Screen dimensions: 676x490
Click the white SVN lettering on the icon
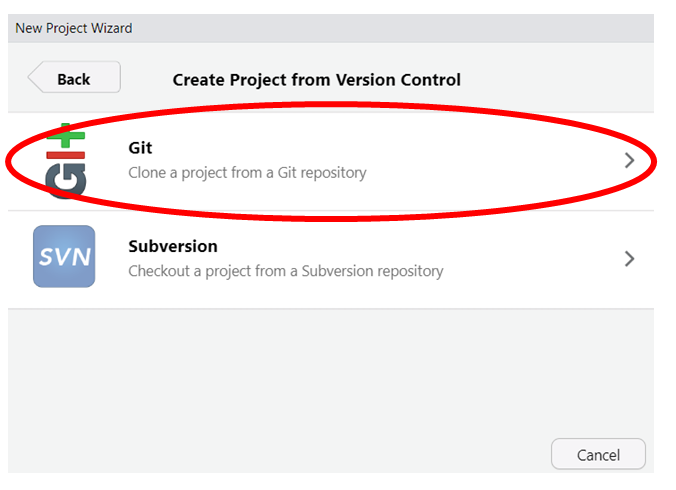click(65, 257)
